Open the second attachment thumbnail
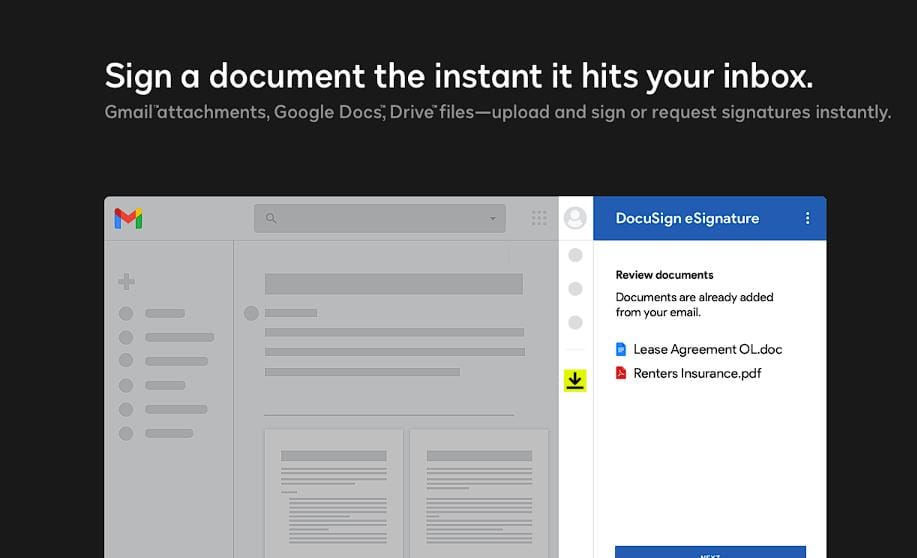917x558 pixels. [x=479, y=494]
